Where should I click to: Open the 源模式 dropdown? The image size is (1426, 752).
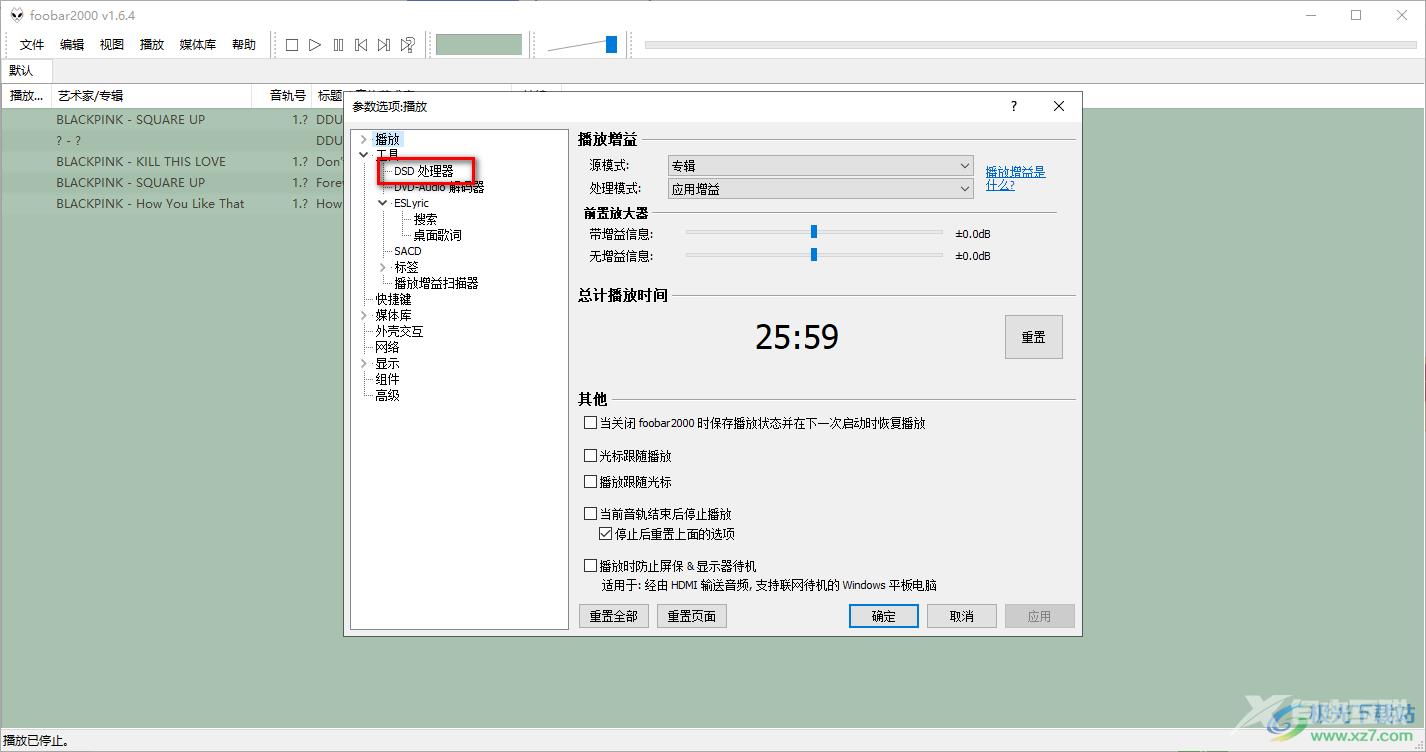[x=821, y=165]
